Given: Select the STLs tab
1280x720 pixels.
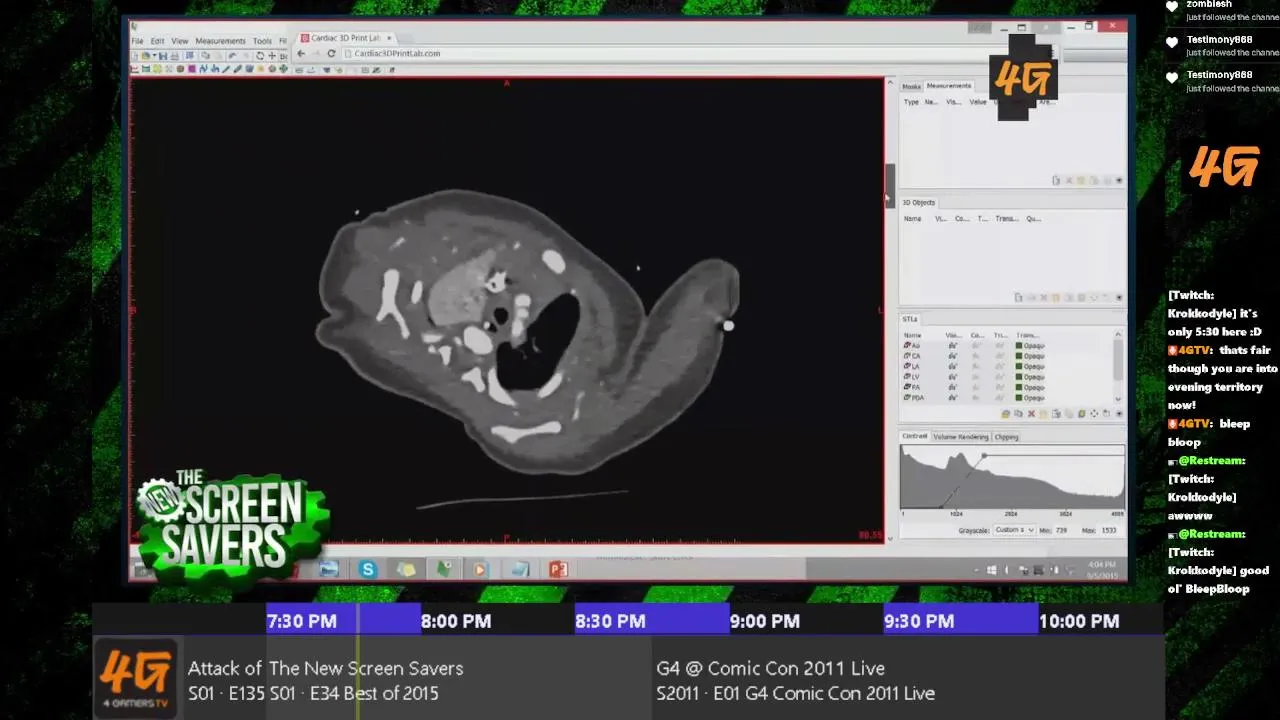Looking at the screenshot, I should click(910, 319).
